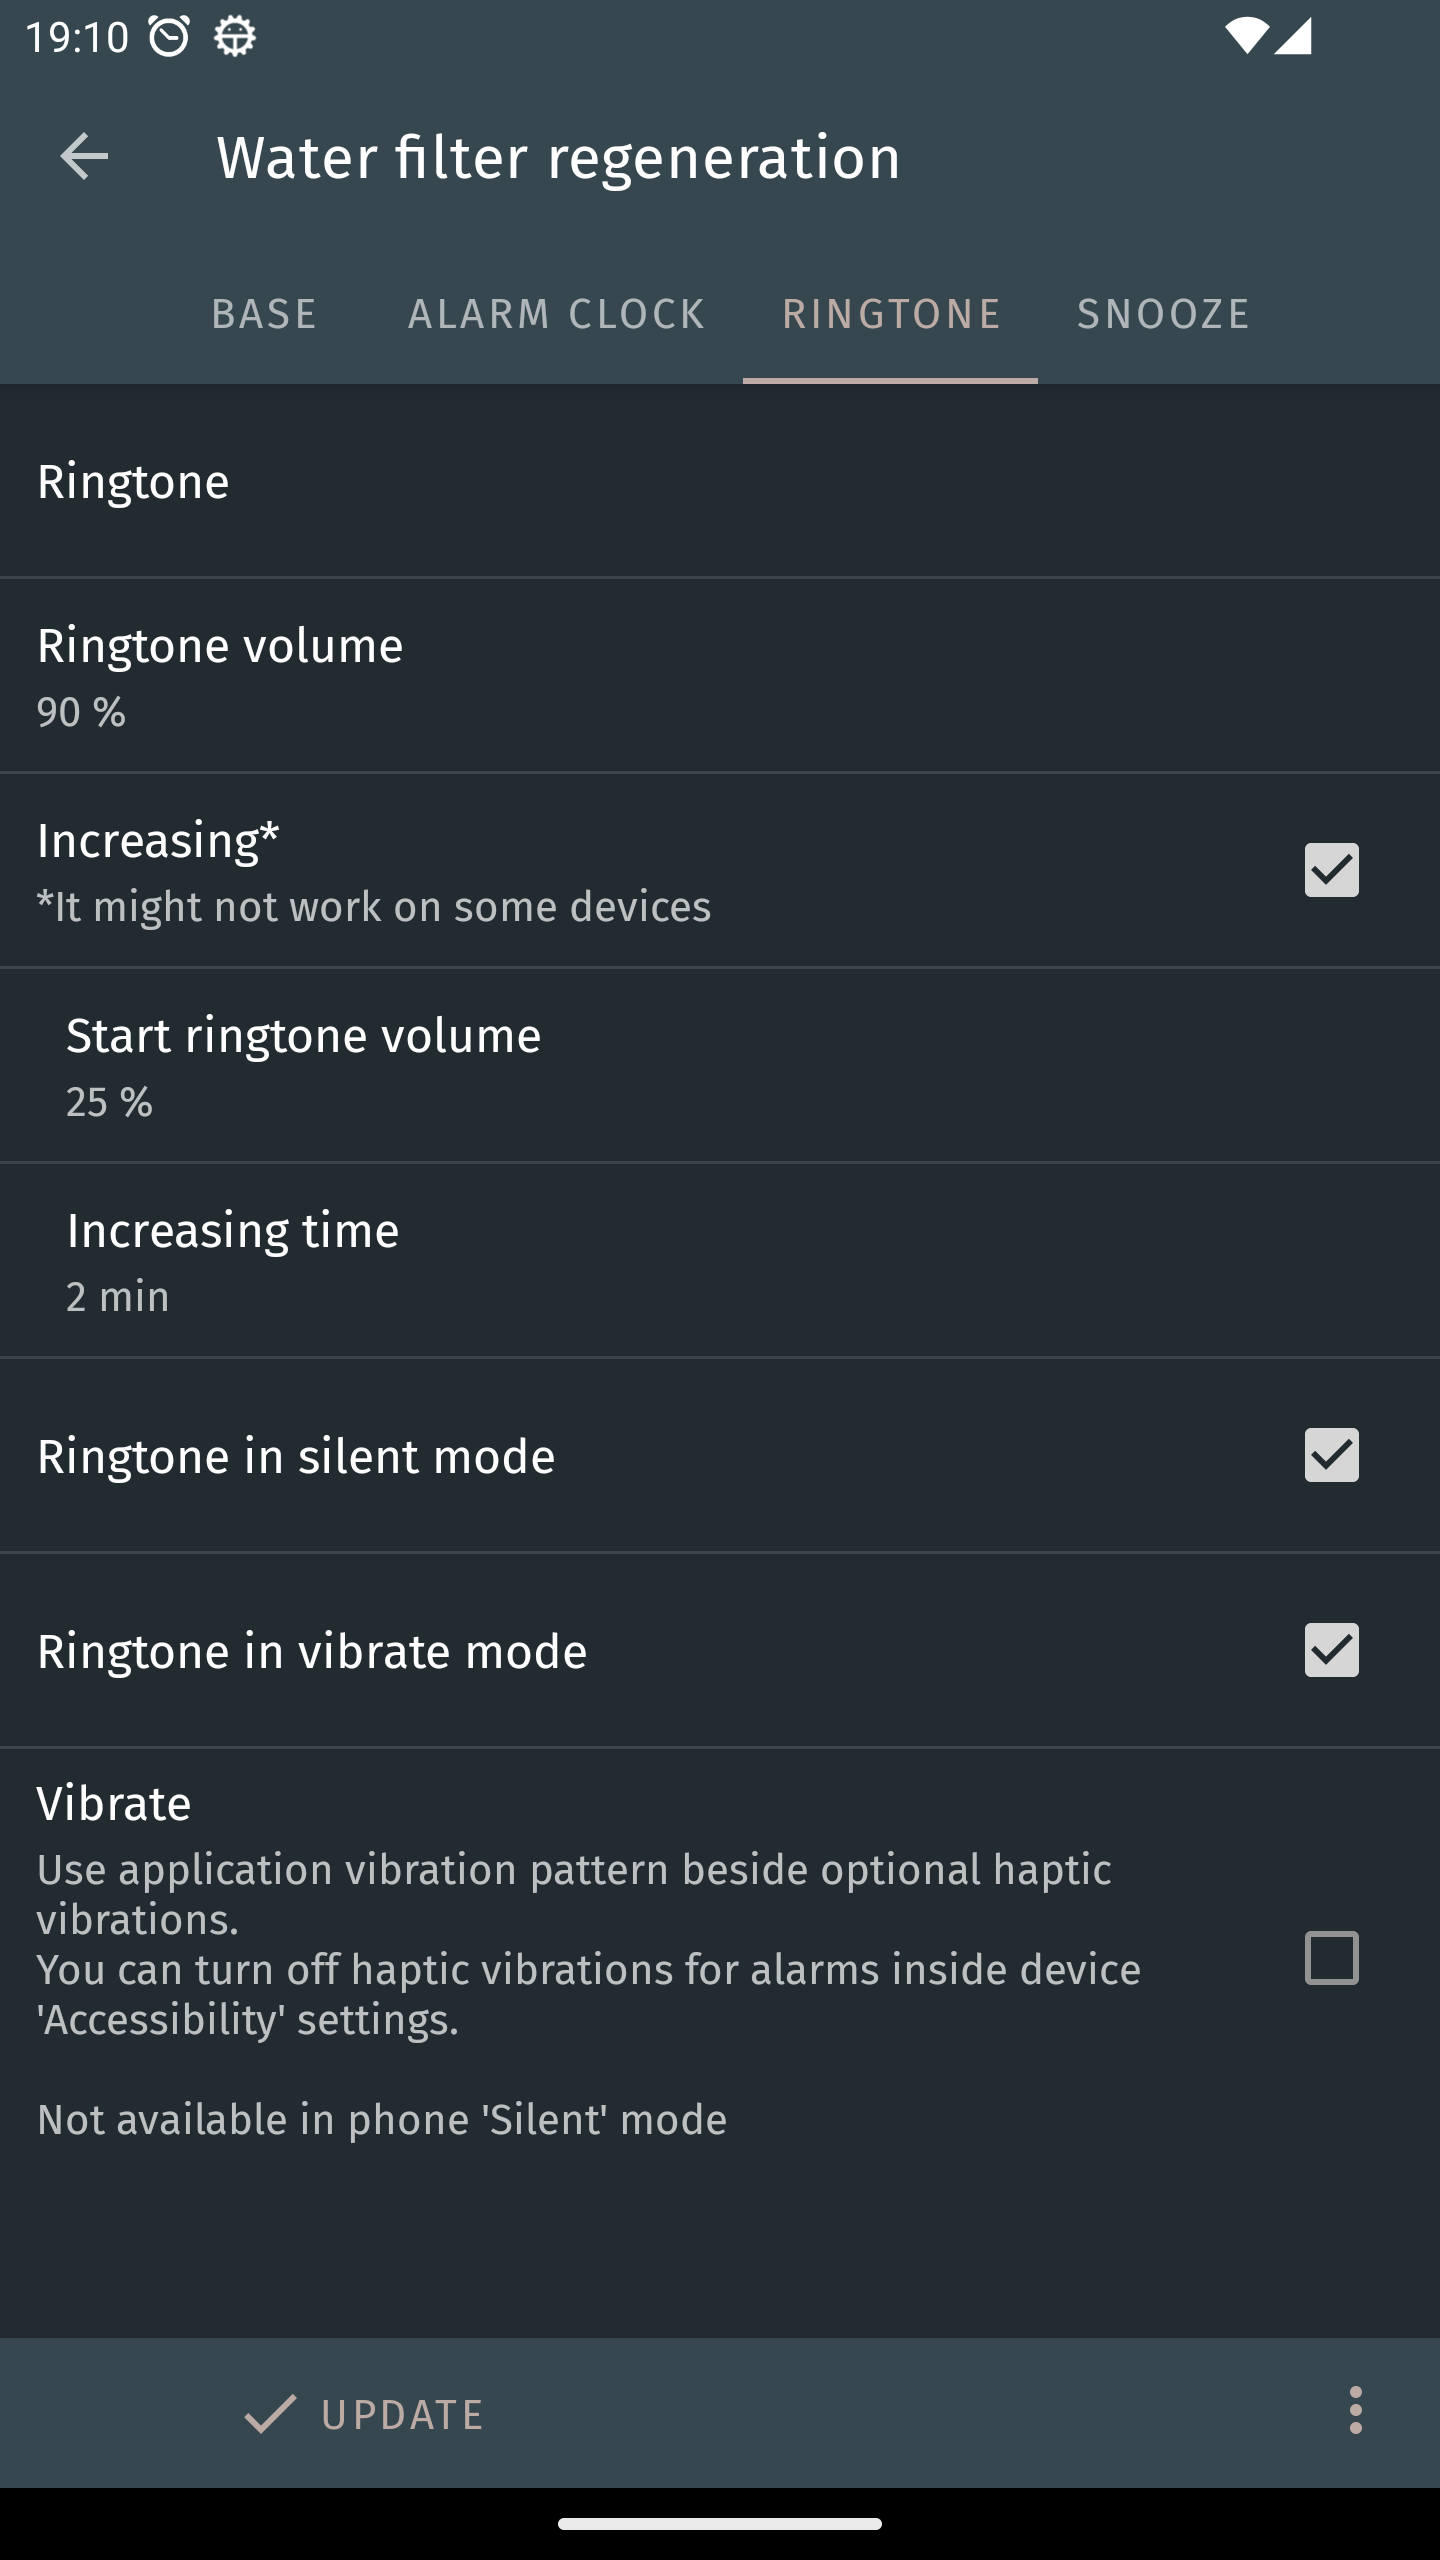Switch to the Alarm Clock tab

(556, 314)
